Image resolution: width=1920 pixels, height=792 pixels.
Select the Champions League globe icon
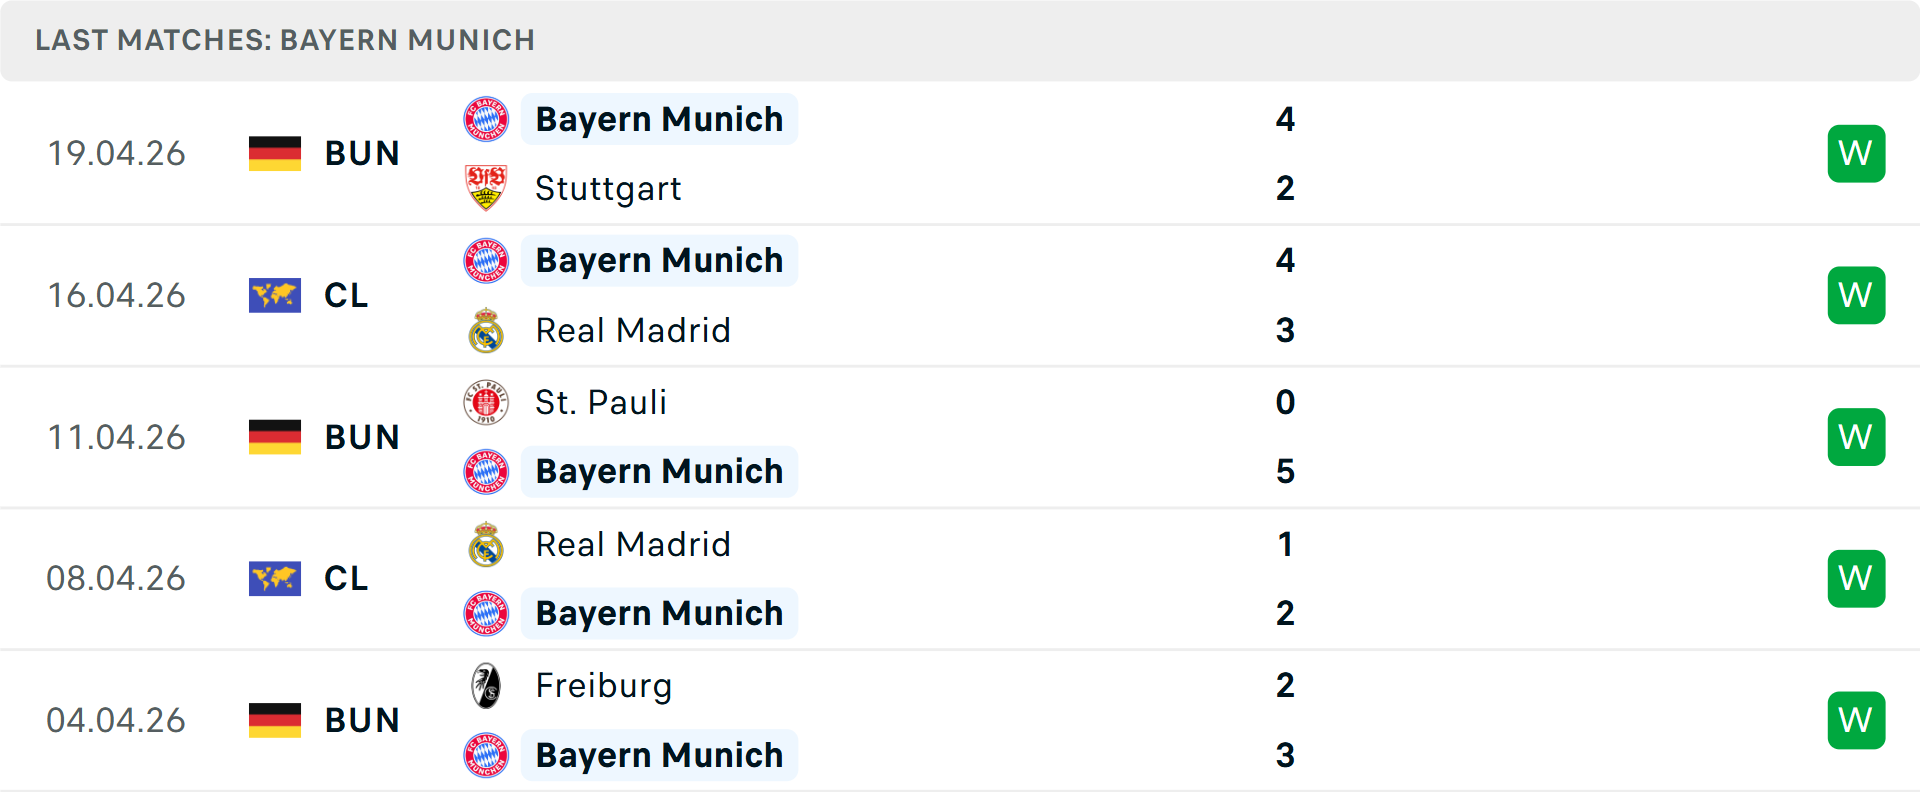[274, 295]
